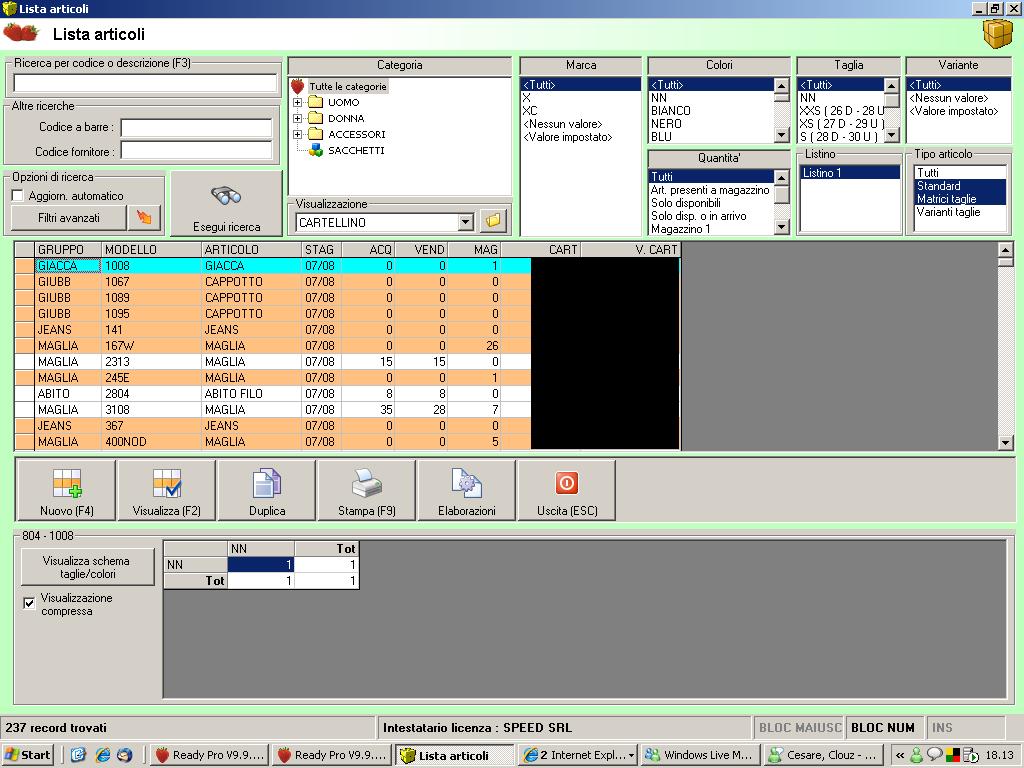The height and width of the screenshot is (768, 1024).
Task: Select XXS size in Taglia list
Action: [x=842, y=111]
